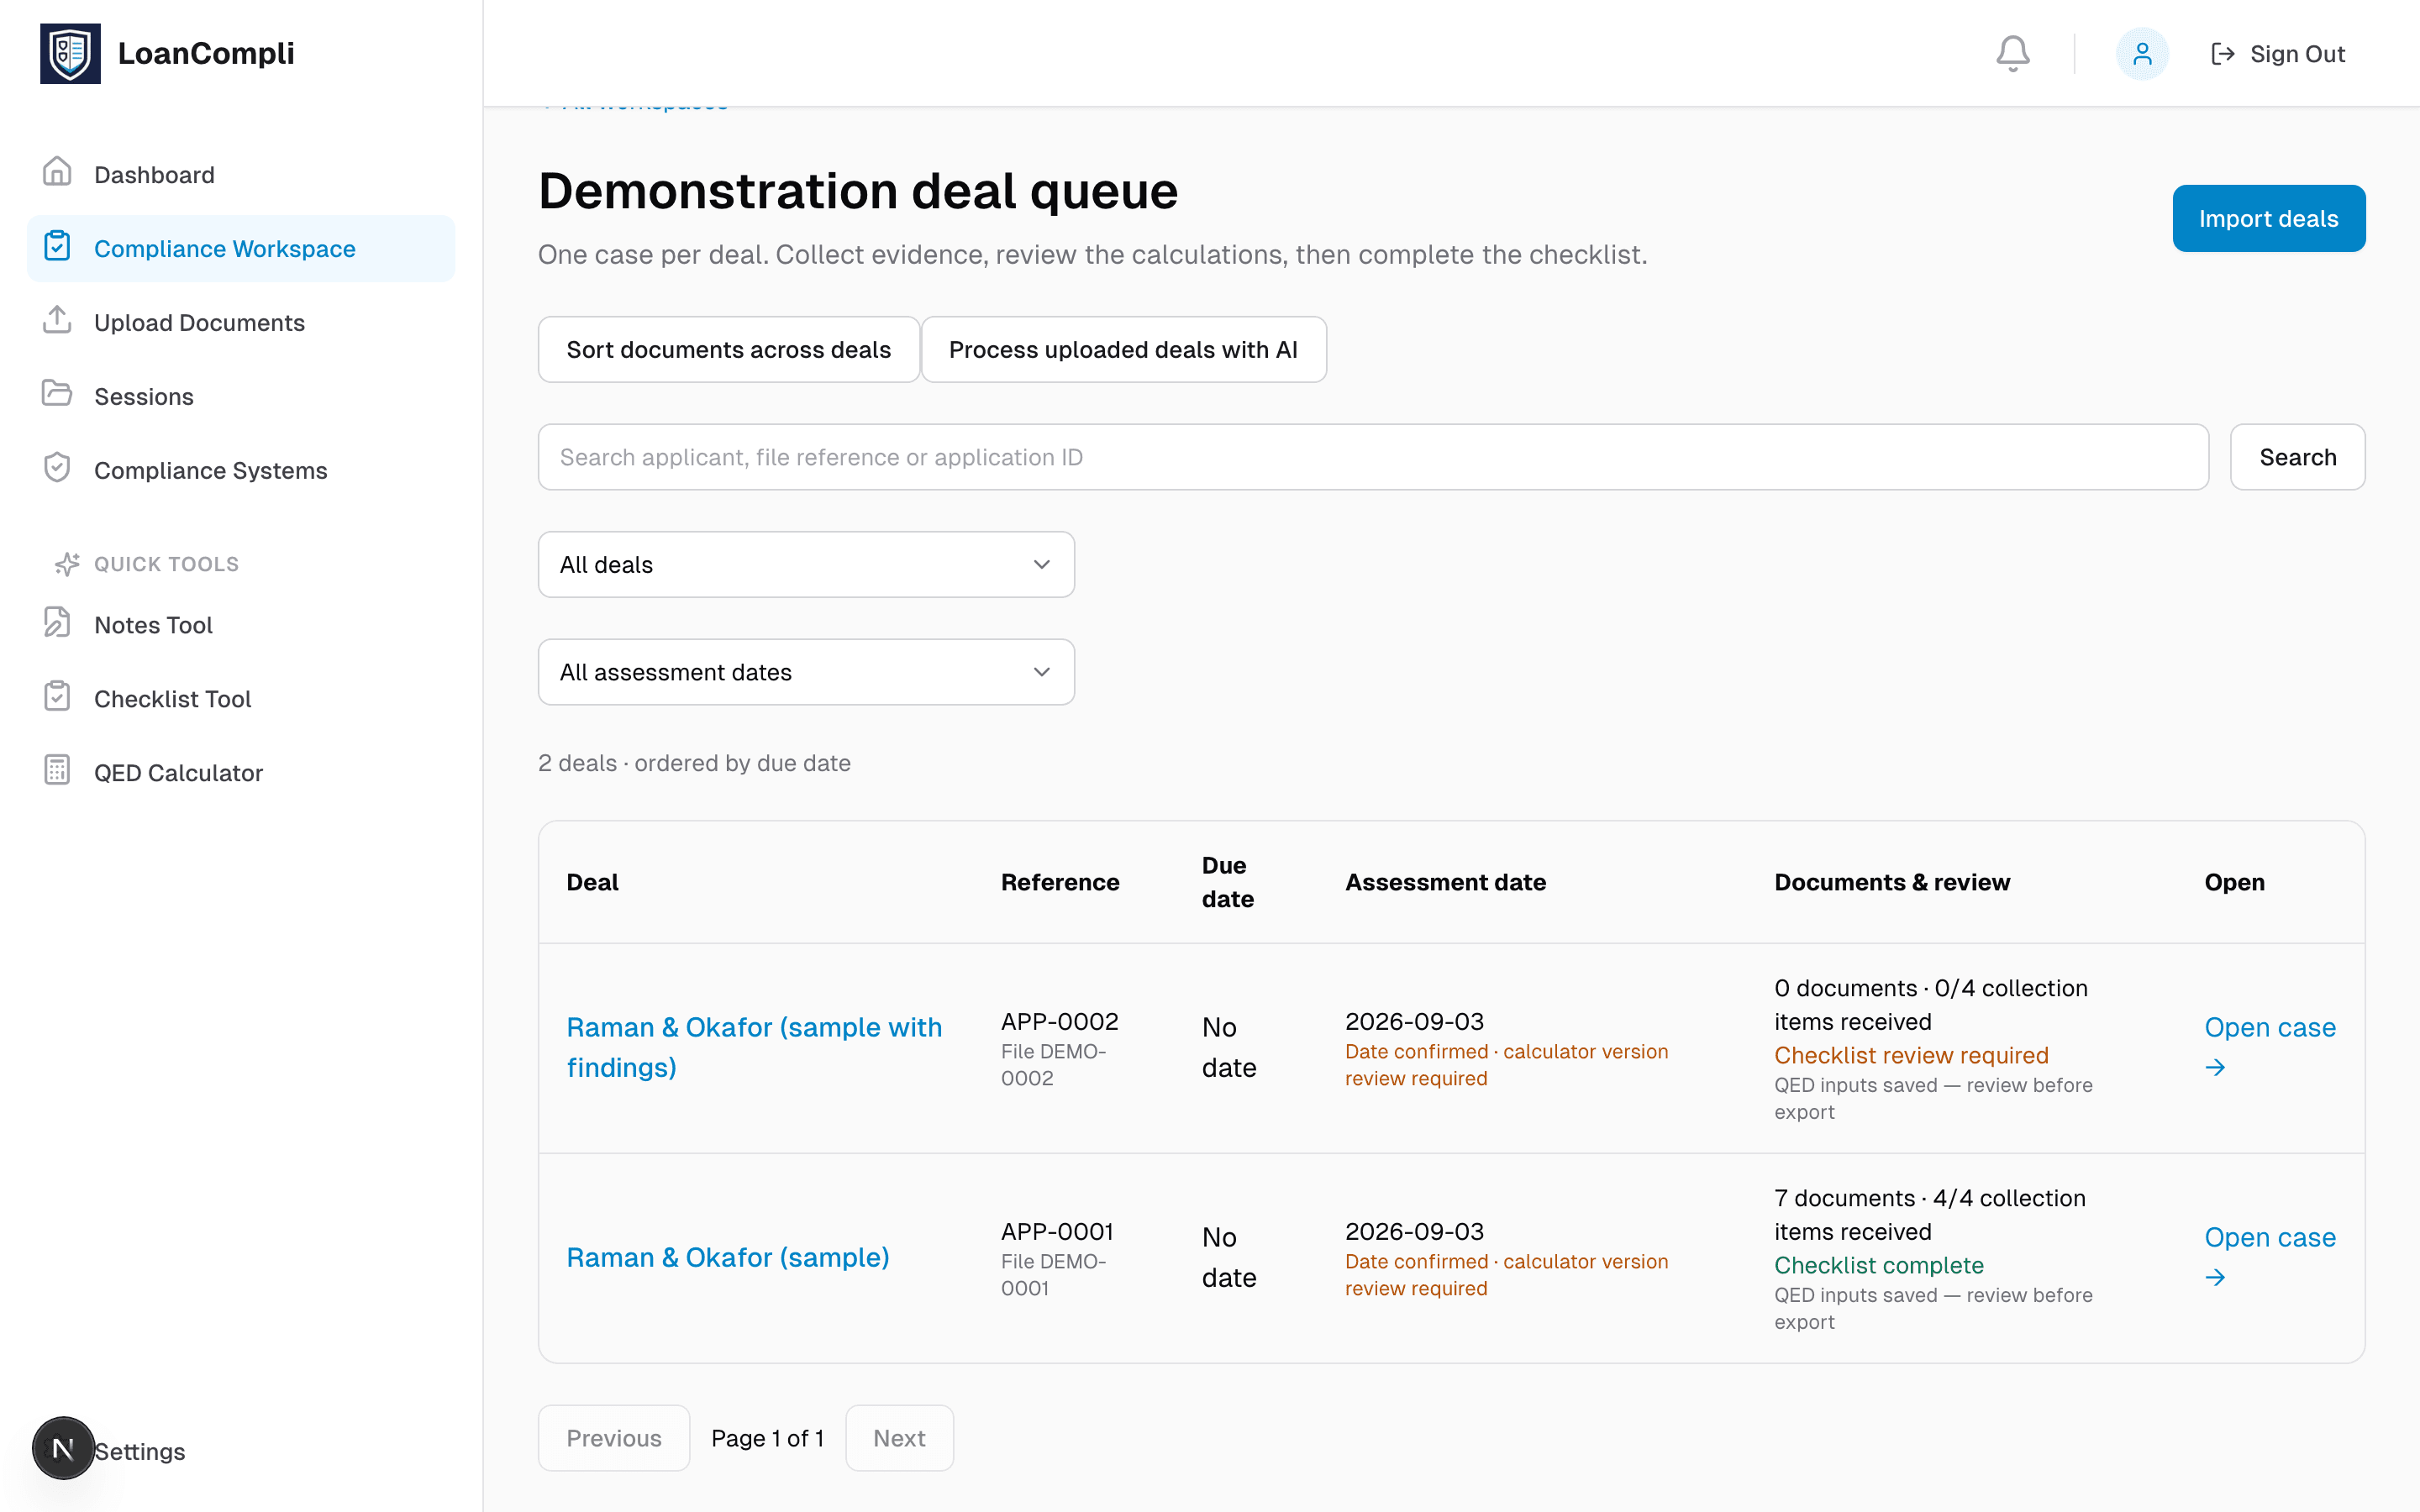Click Sort documents across deals
Image resolution: width=2420 pixels, height=1512 pixels.
click(728, 349)
